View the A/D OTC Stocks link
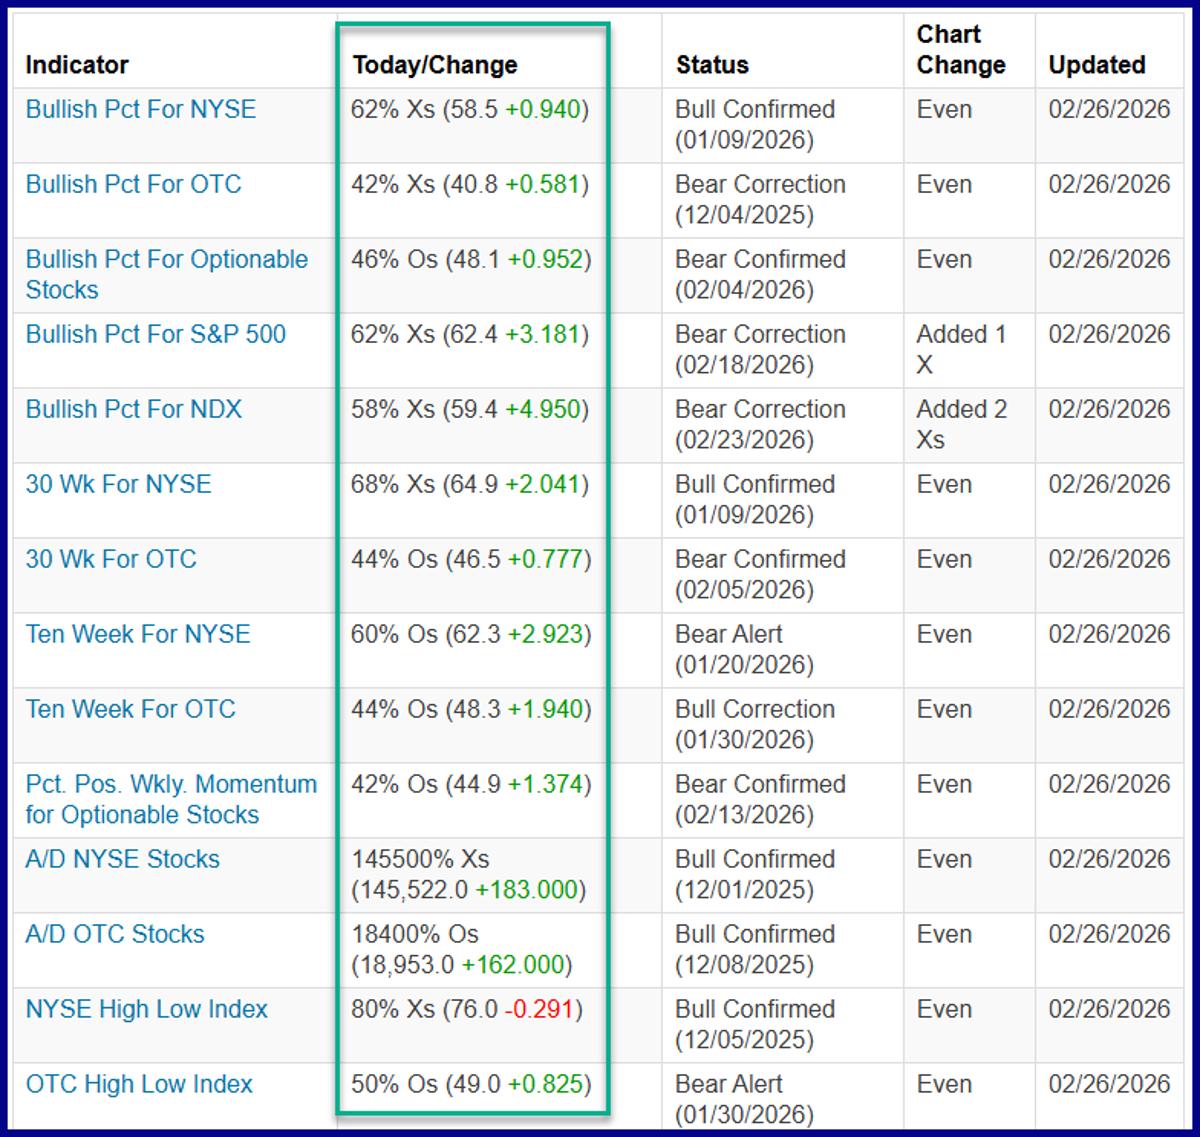1200x1137 pixels. (113, 934)
